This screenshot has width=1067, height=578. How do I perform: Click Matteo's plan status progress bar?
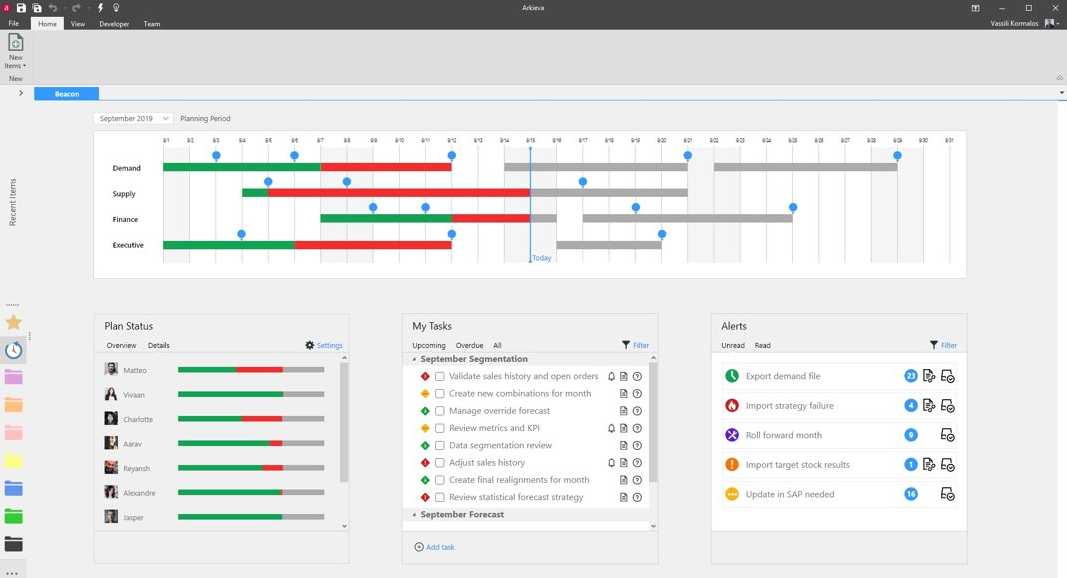251,370
